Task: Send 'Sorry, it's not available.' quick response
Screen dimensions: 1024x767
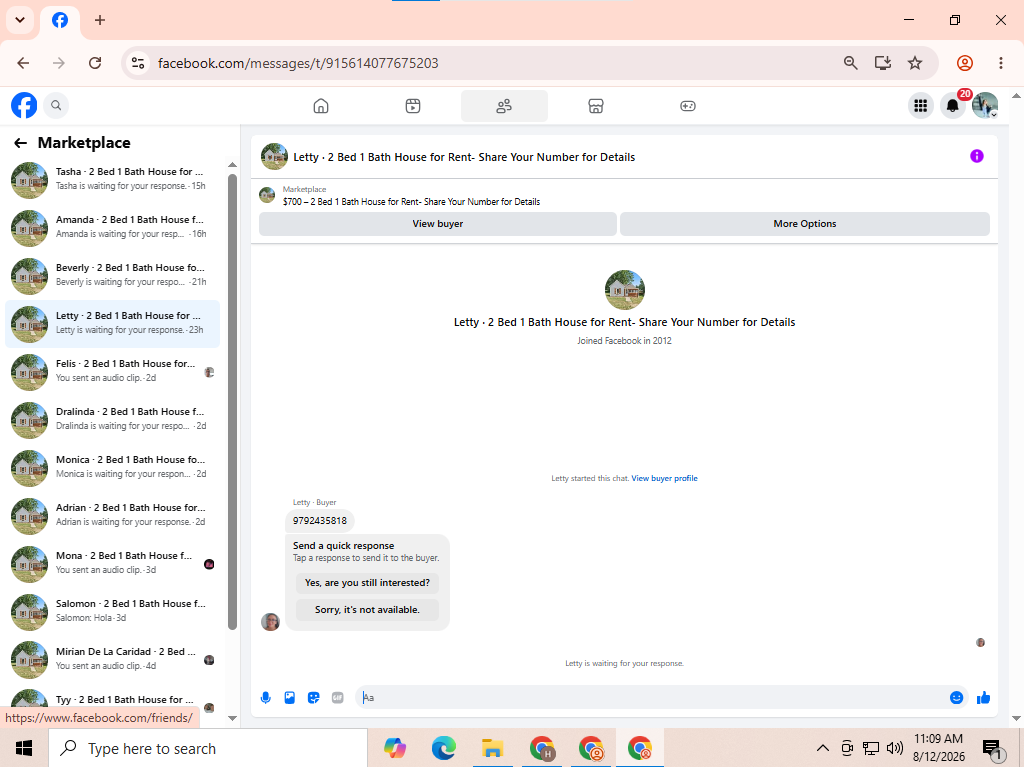Action: tap(367, 610)
